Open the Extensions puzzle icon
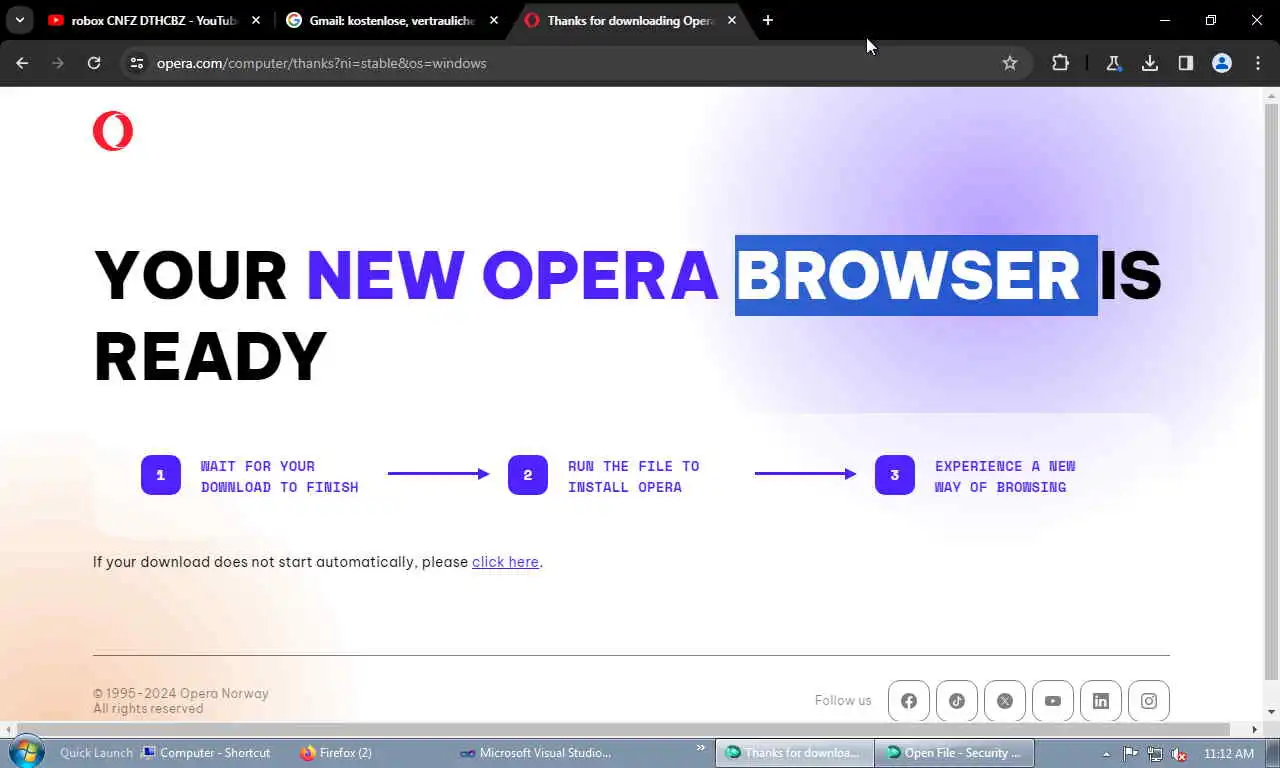Screen dimensions: 1280x768 [x=1060, y=63]
